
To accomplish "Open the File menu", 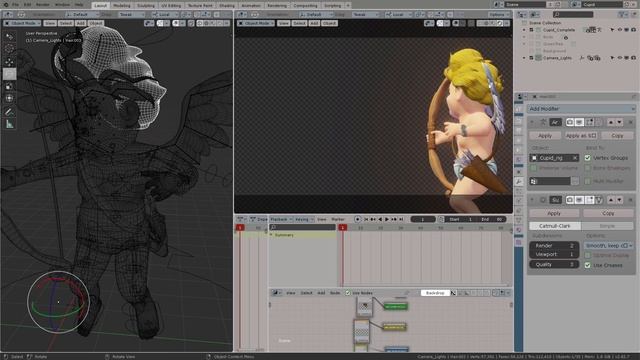I will pos(16,4).
